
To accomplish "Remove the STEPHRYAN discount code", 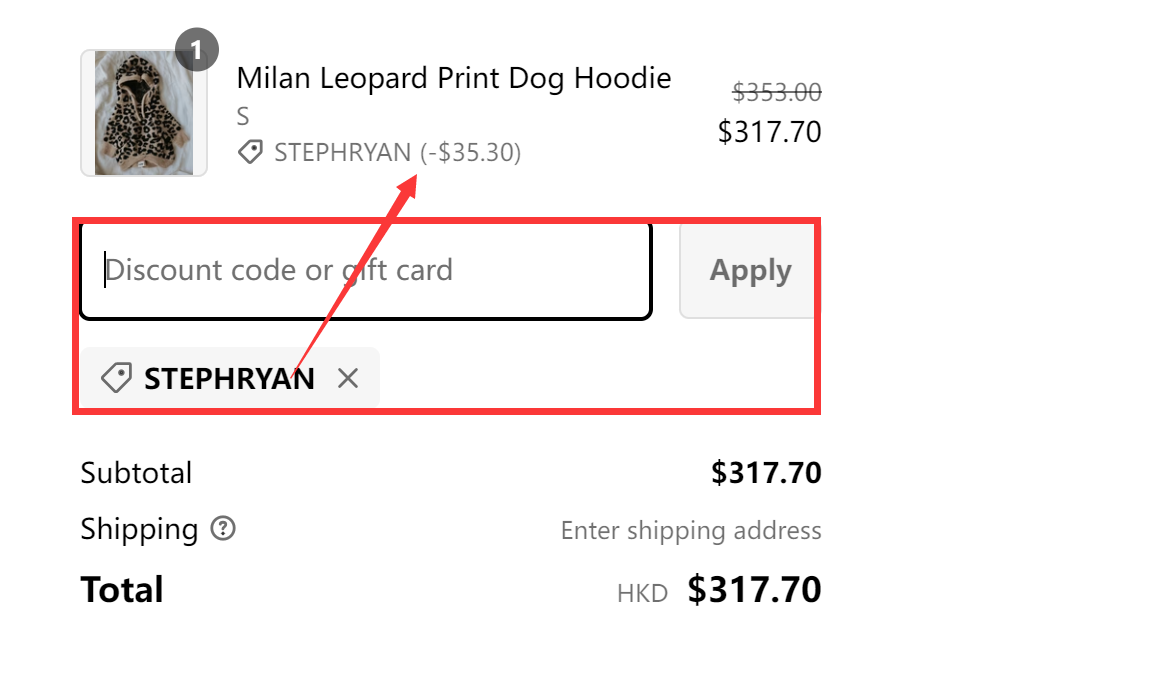I will [x=347, y=377].
